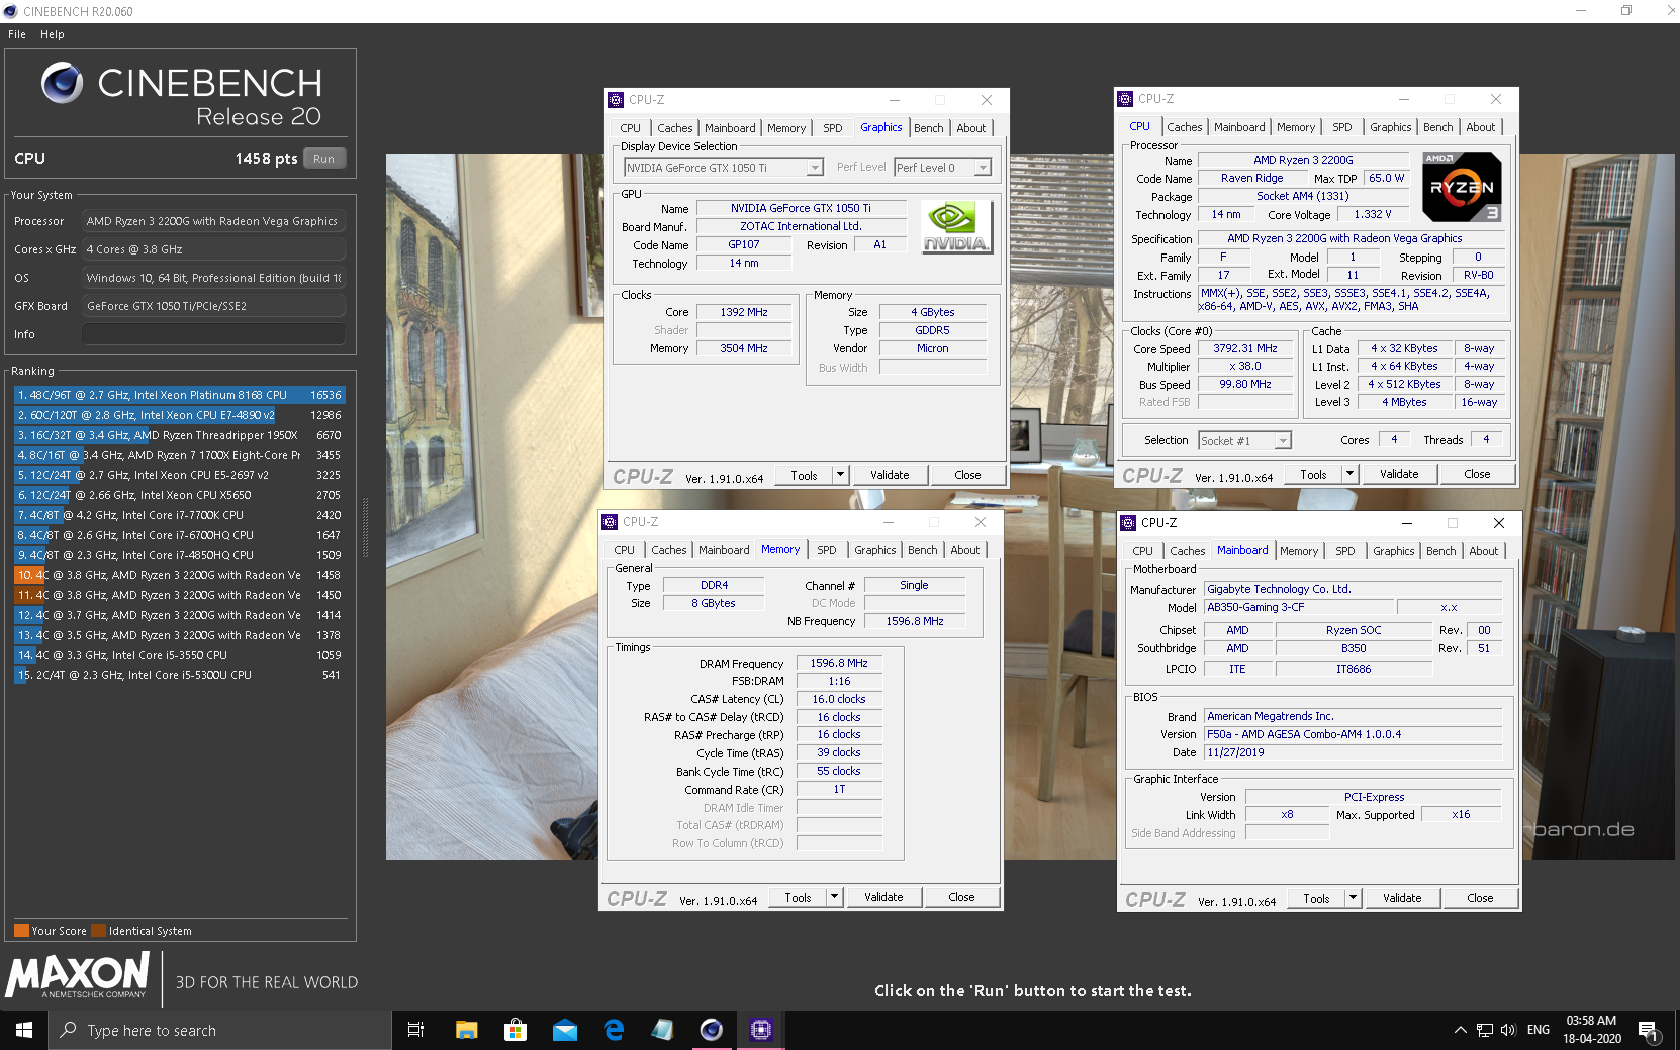1680x1050 pixels.
Task: Click Tools button in Mainboard window
Action: [1316, 898]
